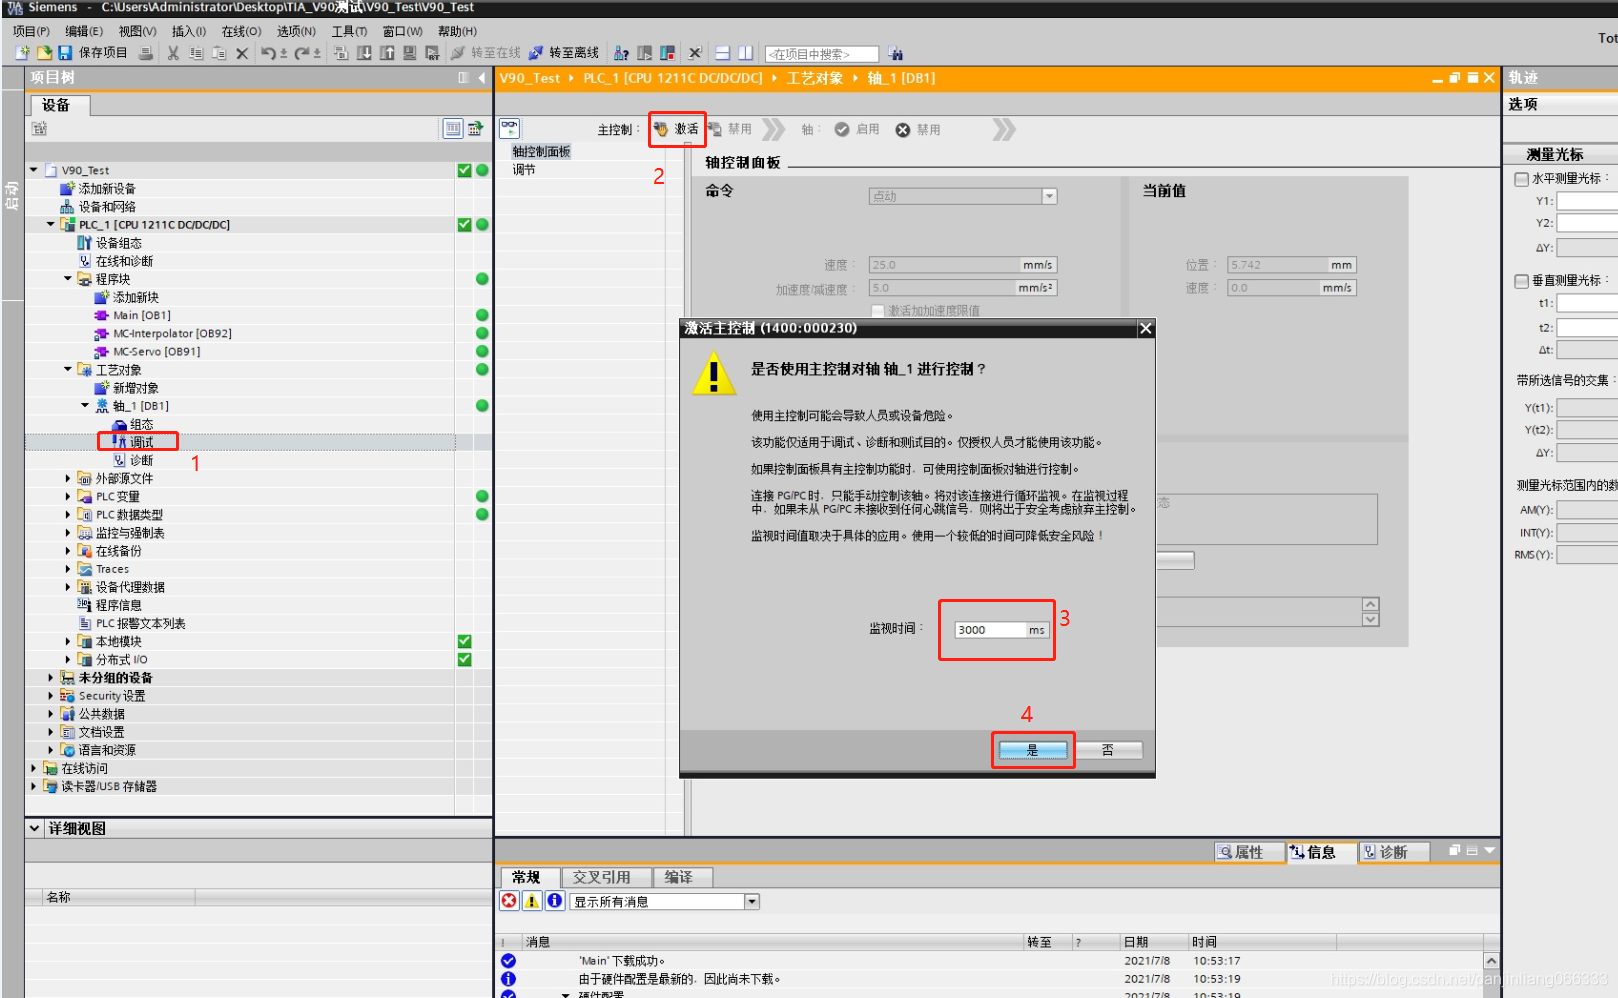Open the Tools (T) menu

[x=349, y=31]
